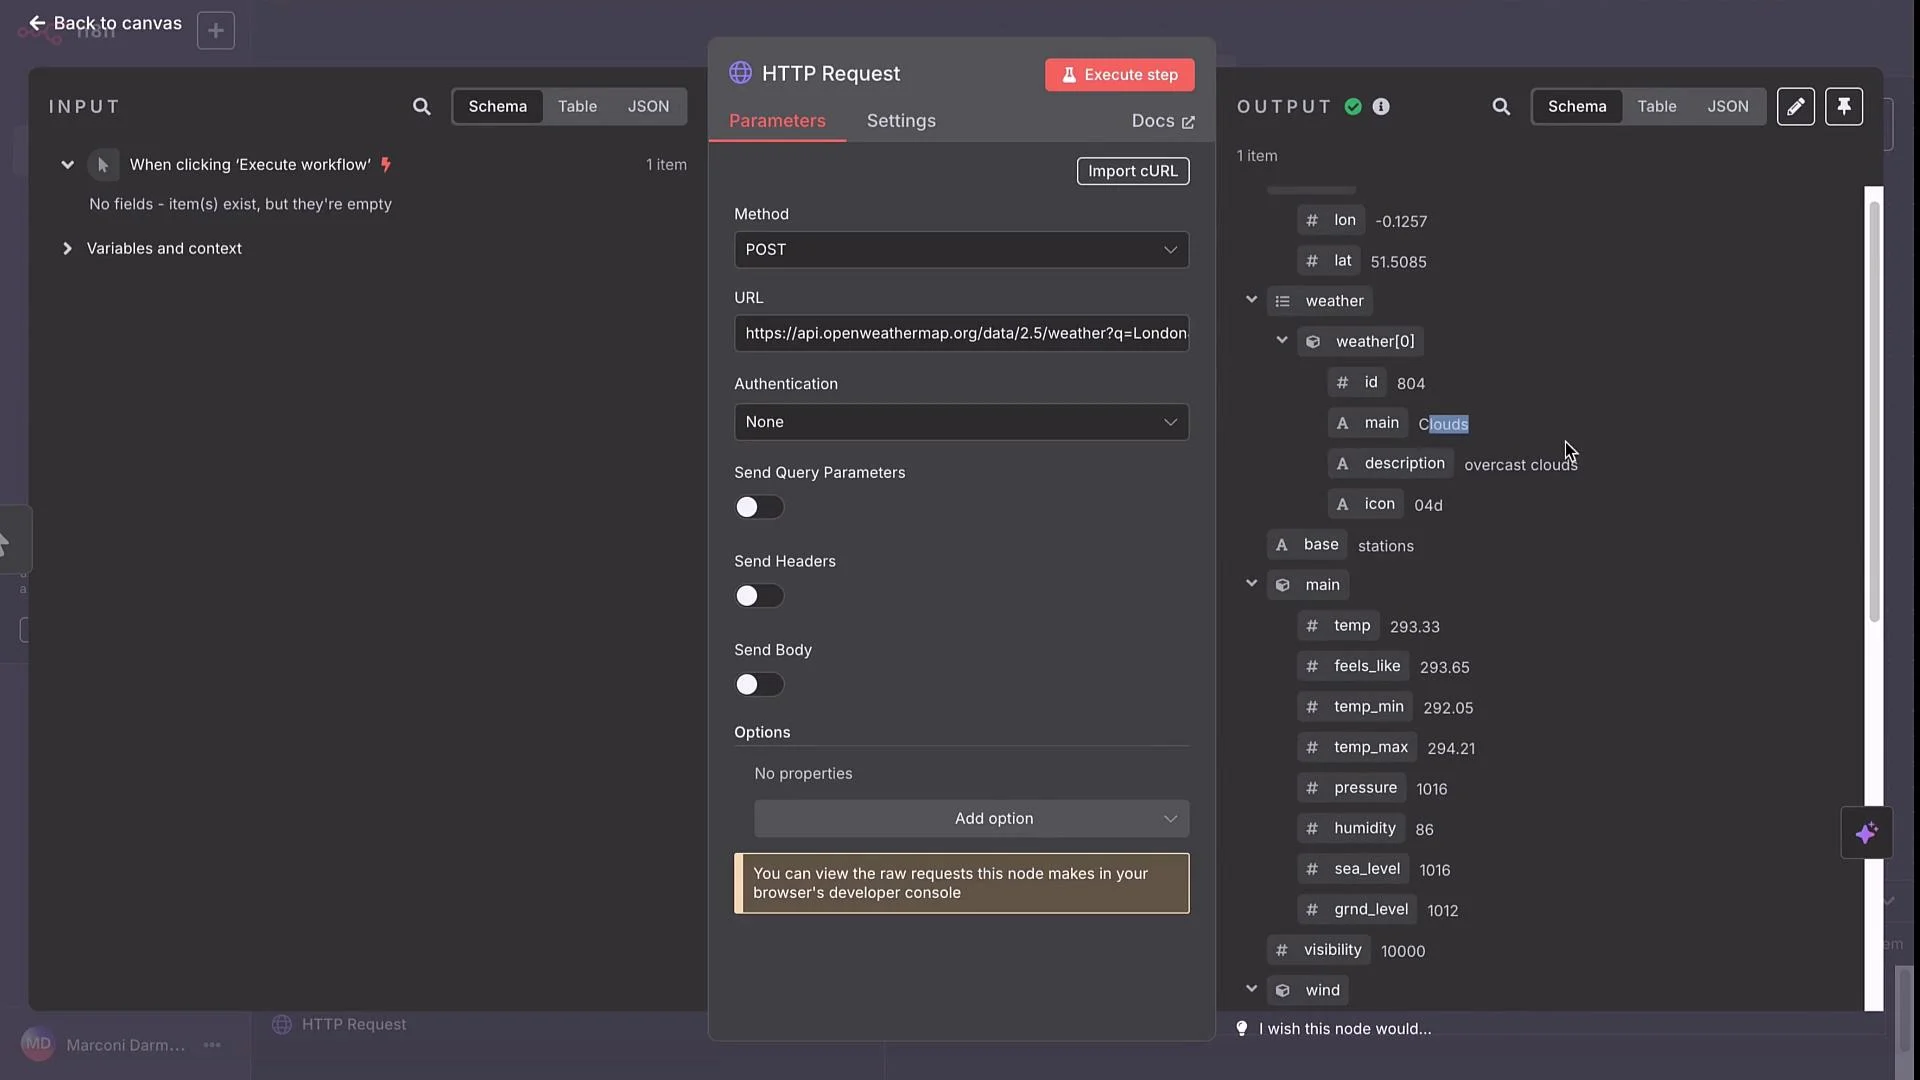Click the plus button next to Back to canvas
This screenshot has height=1080, width=1920.
[216, 30]
